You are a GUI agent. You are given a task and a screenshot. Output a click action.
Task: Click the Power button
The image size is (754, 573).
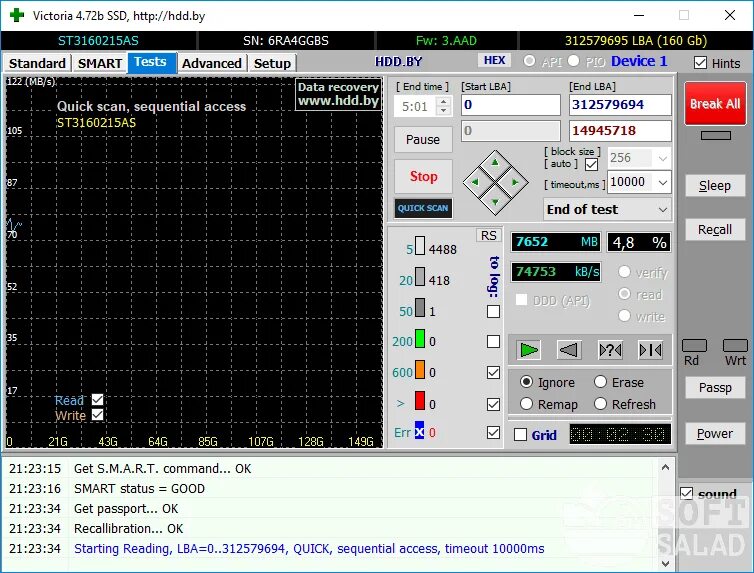[x=715, y=434]
